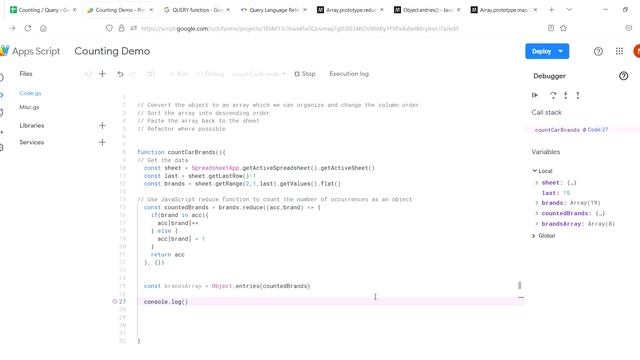Switch to the QUERY function tab
This screenshot has width=640, height=360.
click(197, 9)
